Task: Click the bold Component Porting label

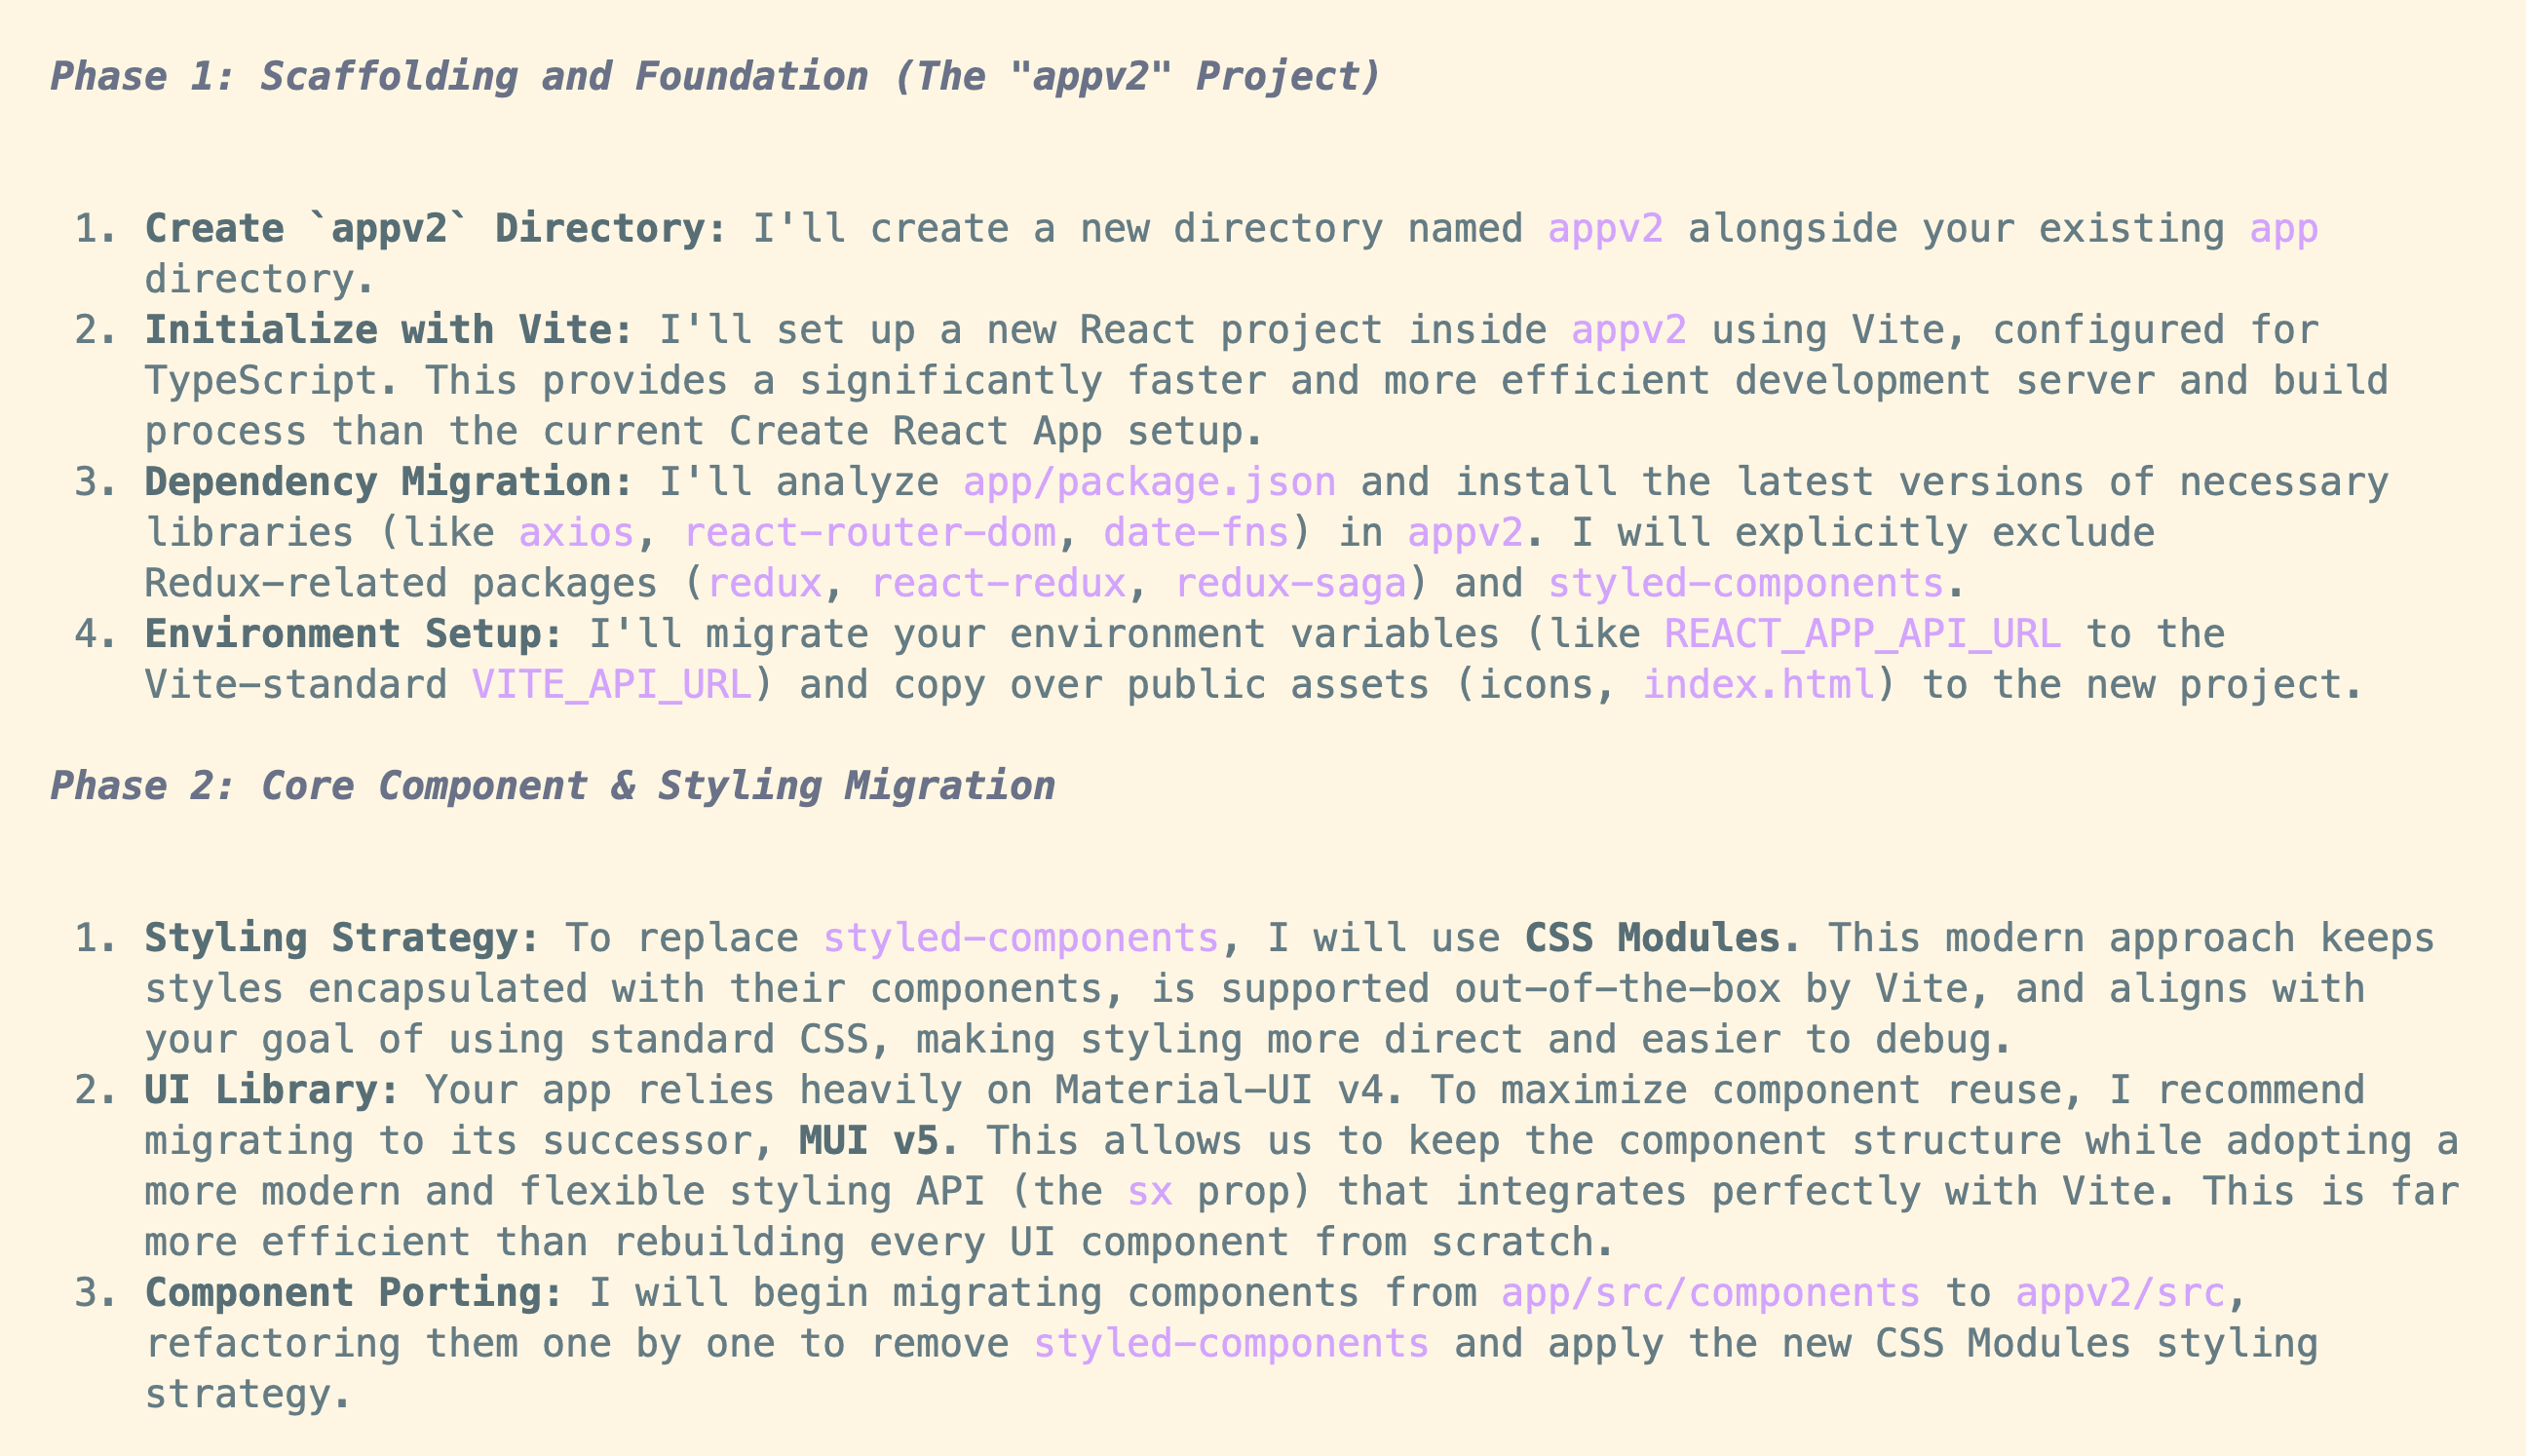Action: click(355, 1293)
